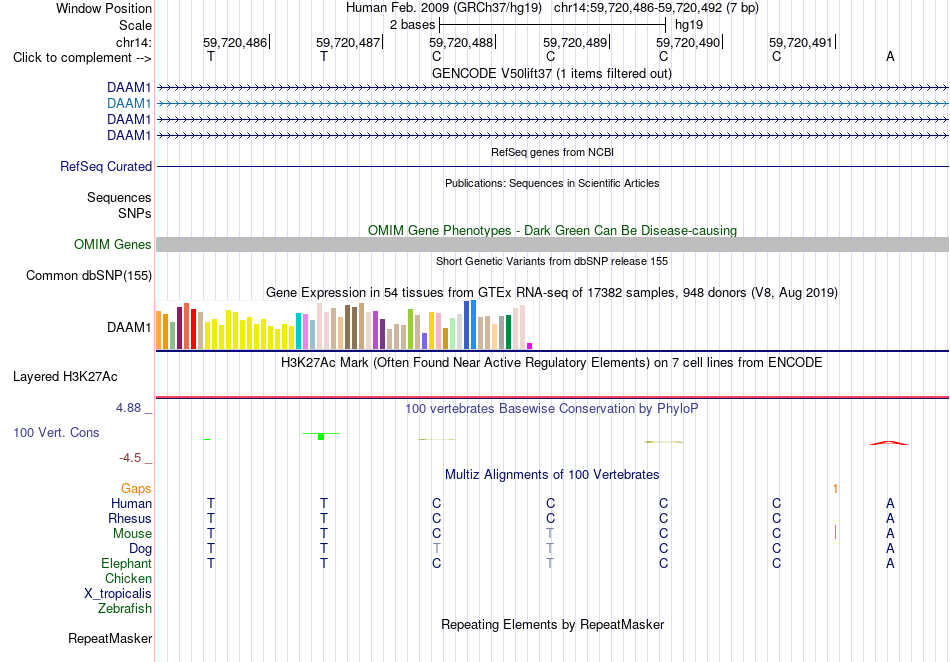Click the 'SNPs' track label
Image resolution: width=950 pixels, height=662 pixels.
(x=135, y=213)
